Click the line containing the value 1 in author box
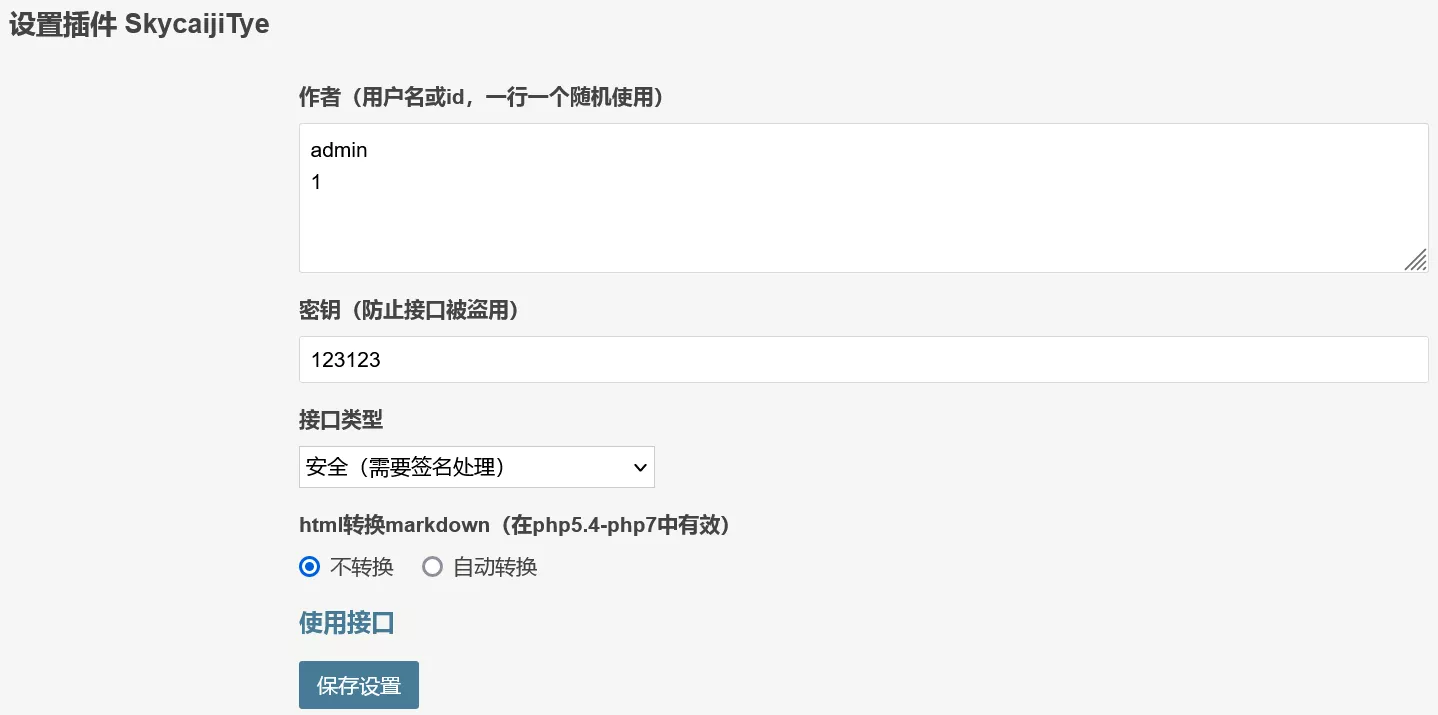 [315, 182]
